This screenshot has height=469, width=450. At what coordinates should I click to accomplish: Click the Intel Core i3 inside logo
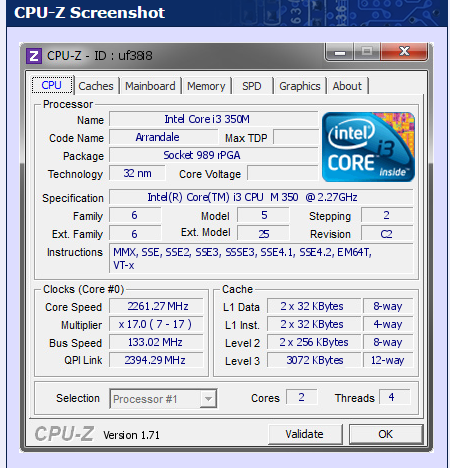(368, 147)
